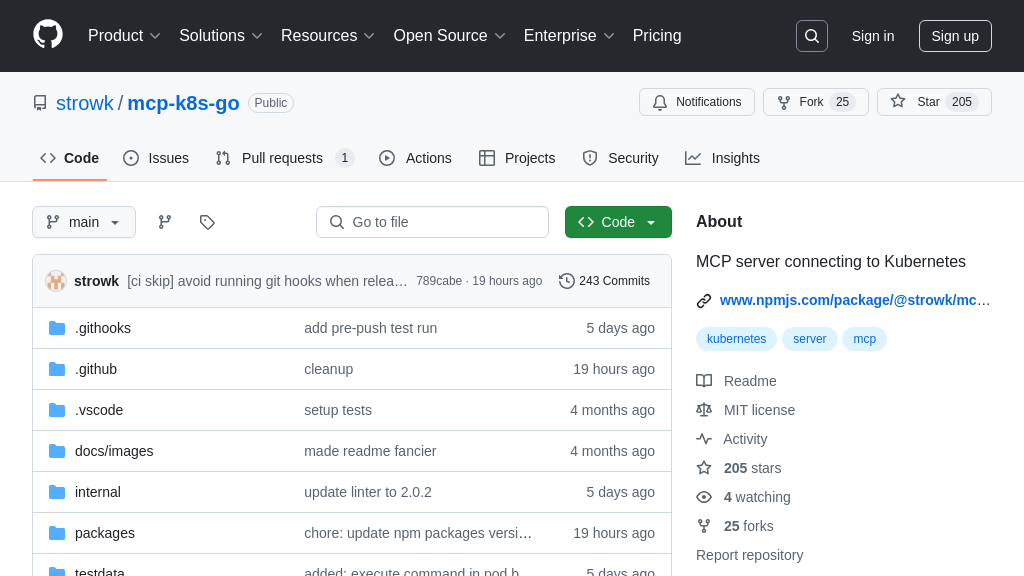Click the .vscode folder icon
The image size is (1024, 576).
click(x=57, y=410)
